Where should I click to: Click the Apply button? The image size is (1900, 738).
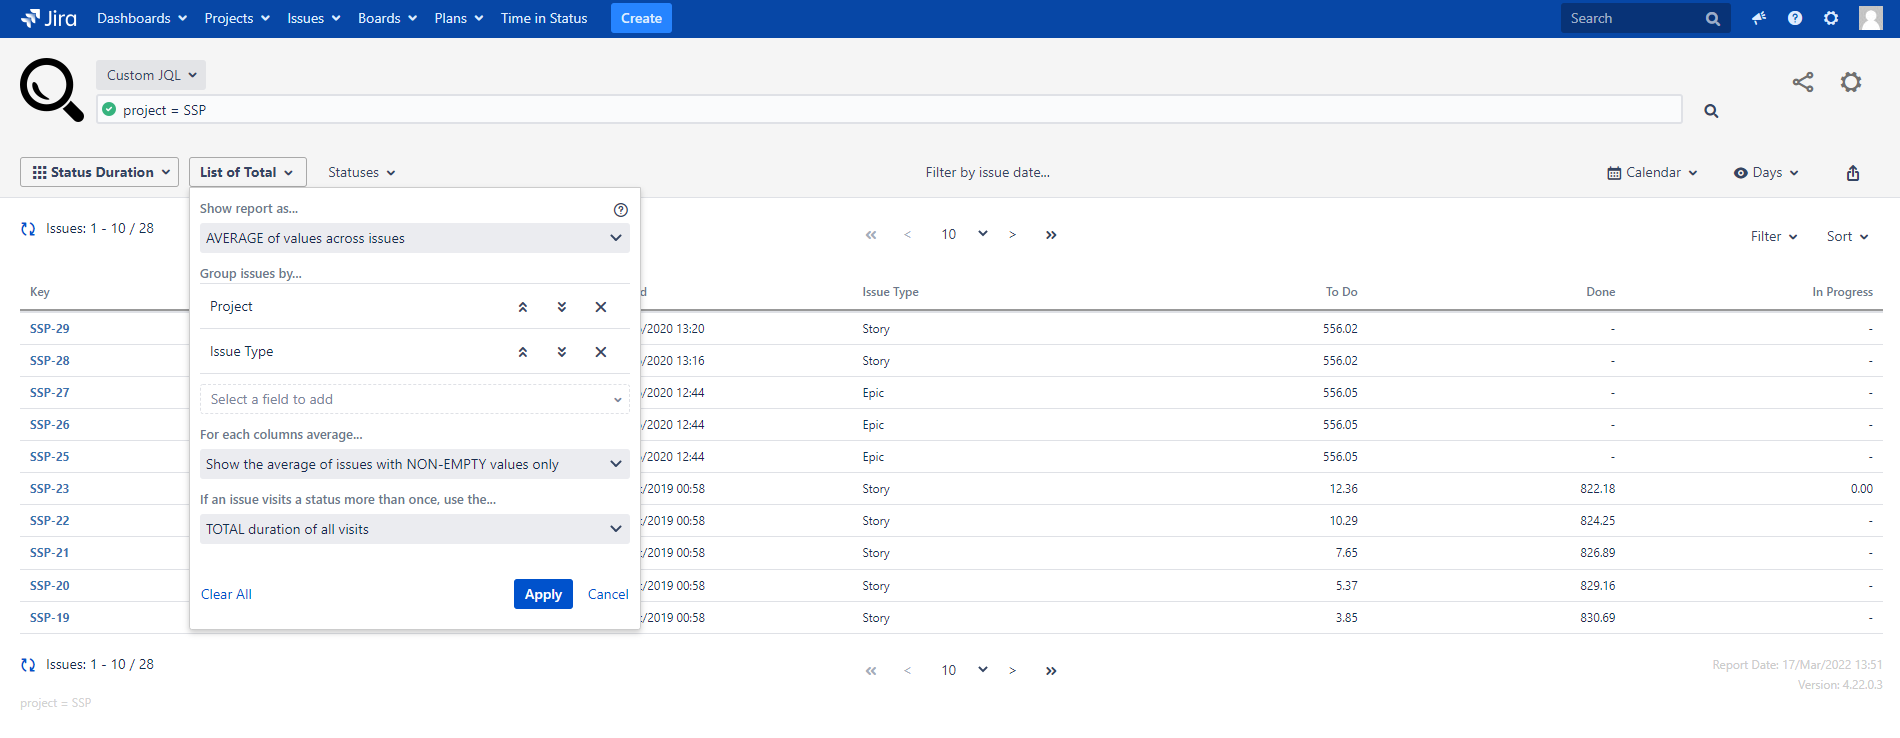tap(543, 594)
